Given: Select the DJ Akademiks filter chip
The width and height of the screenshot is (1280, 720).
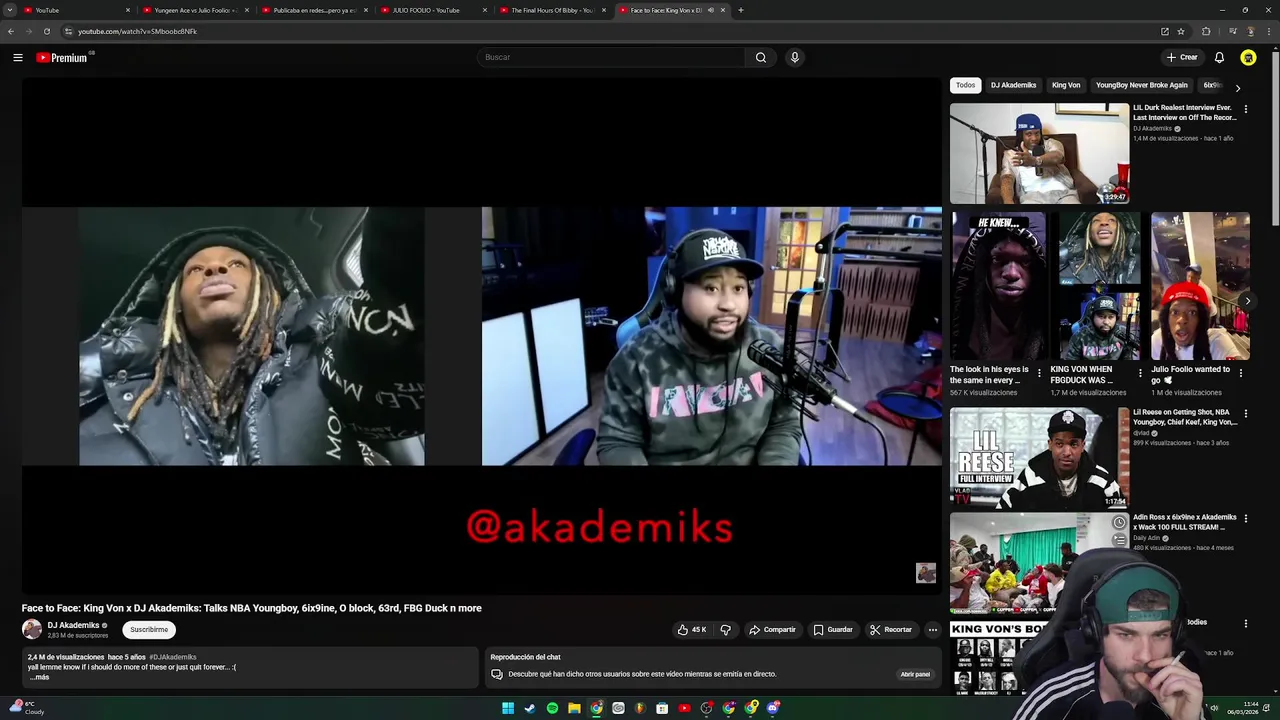Looking at the screenshot, I should click(1013, 85).
